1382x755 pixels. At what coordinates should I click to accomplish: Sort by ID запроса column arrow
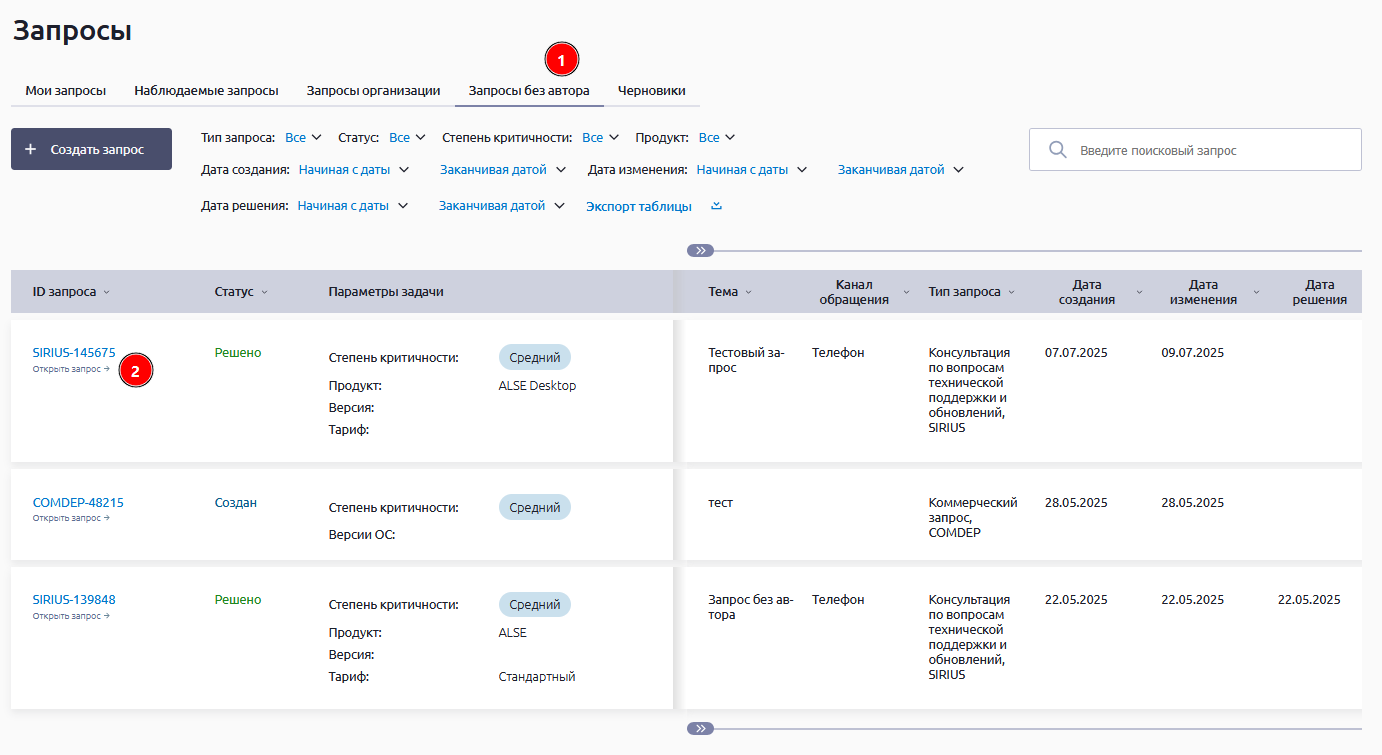pos(107,292)
